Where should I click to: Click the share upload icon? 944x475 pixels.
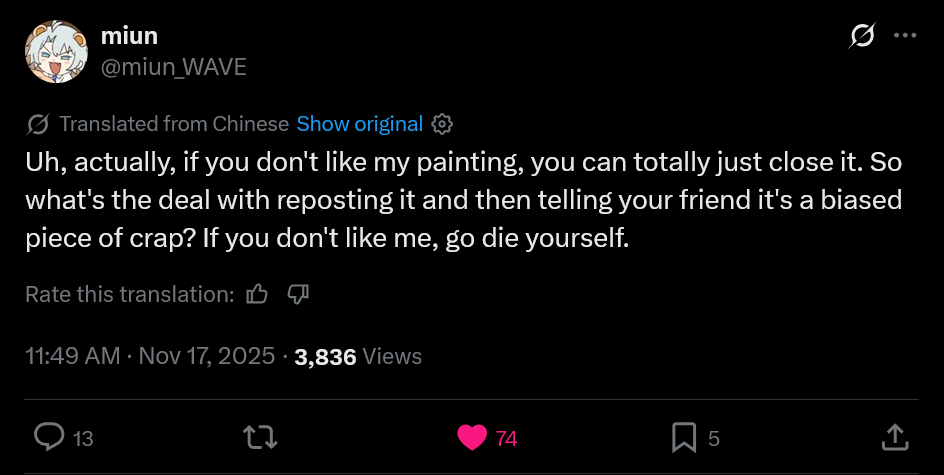click(894, 437)
